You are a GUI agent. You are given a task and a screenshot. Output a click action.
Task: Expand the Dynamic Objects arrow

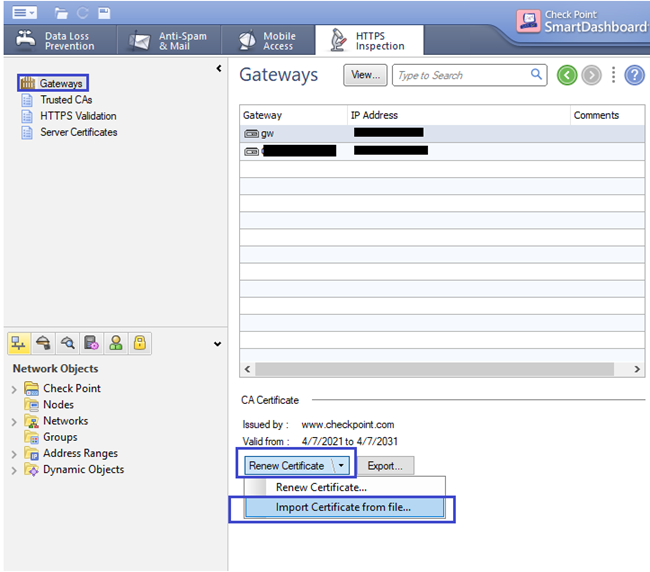(14, 470)
